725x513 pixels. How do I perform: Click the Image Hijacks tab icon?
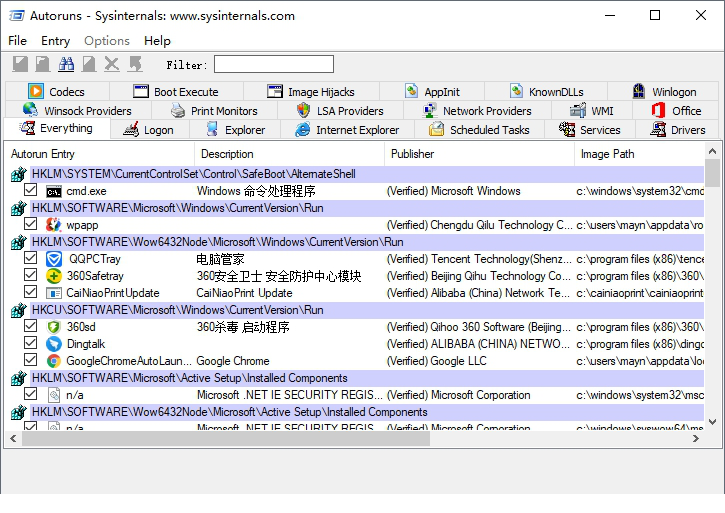275,91
